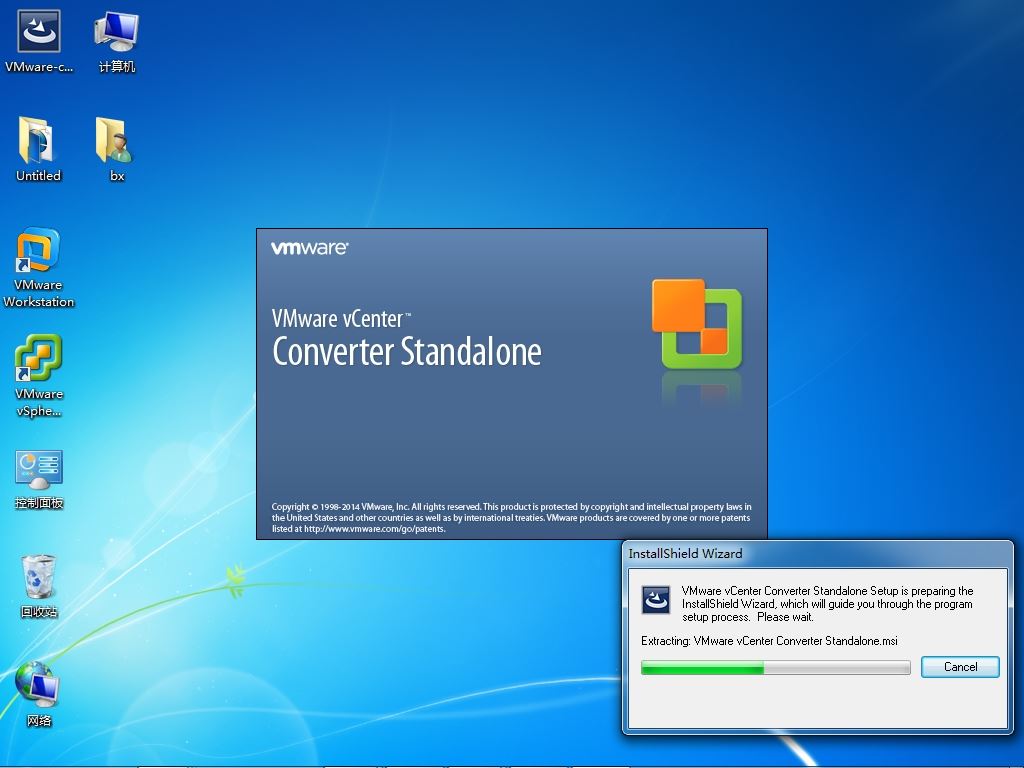Click the extraction progress bar

click(775, 667)
